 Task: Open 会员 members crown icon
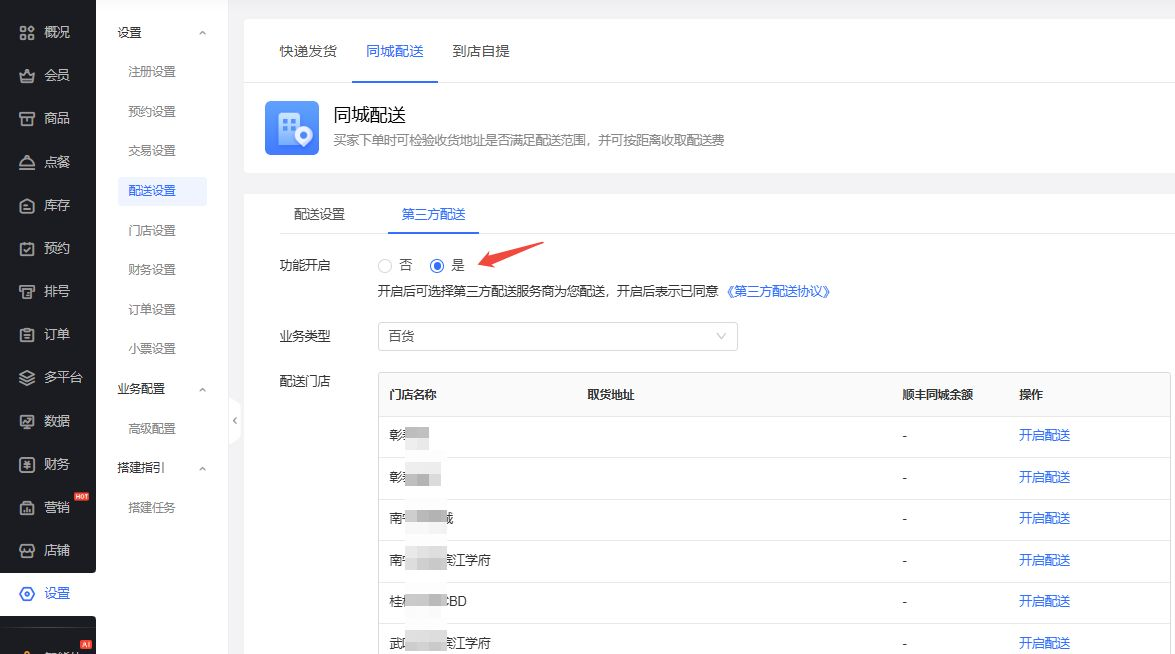[27, 75]
